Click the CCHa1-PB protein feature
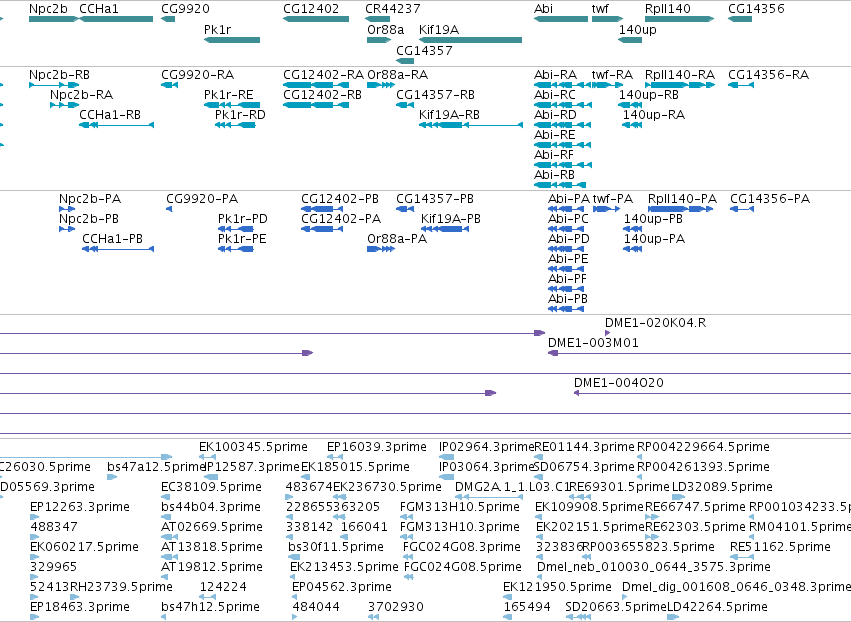This screenshot has width=851, height=622. (x=118, y=249)
